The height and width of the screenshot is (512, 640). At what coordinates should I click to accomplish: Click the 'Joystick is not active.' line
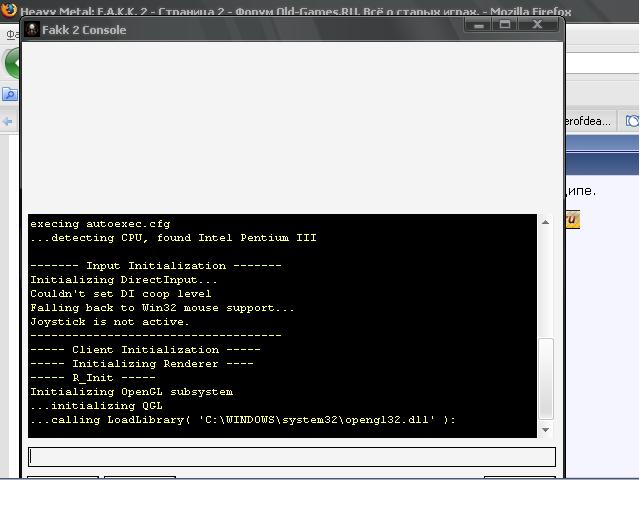[x=110, y=322]
